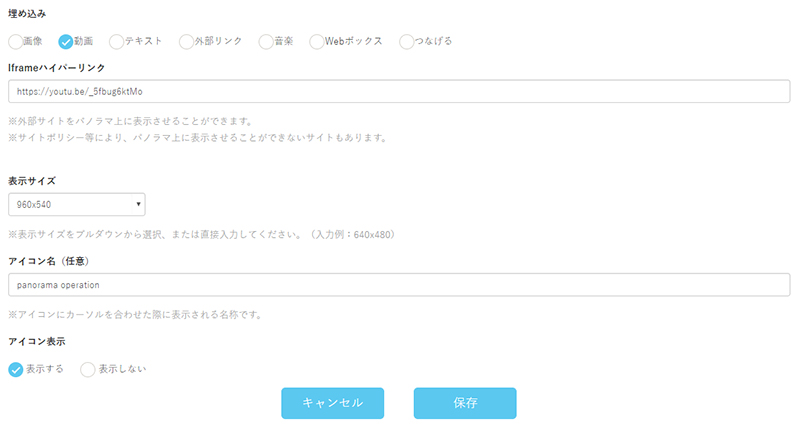The width and height of the screenshot is (800, 428).
Task: Select the Webボックス radio button
Action: pos(317,42)
